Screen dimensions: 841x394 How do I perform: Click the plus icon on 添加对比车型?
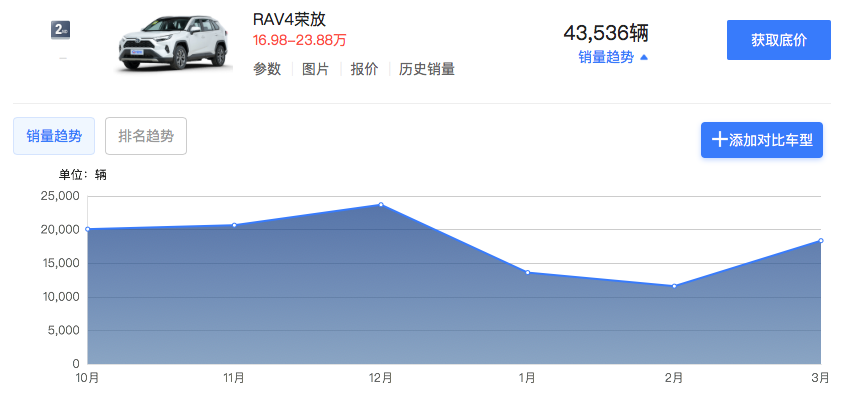point(719,140)
